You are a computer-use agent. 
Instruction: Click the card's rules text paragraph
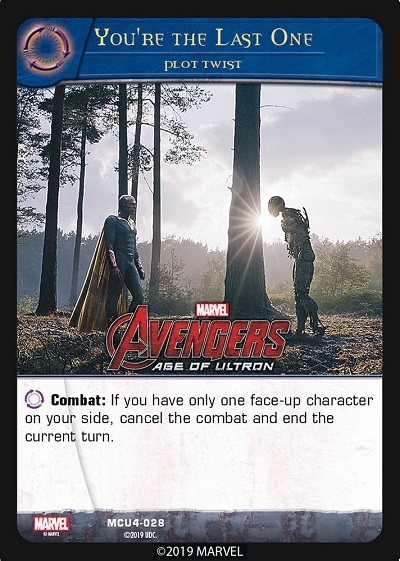click(199, 418)
